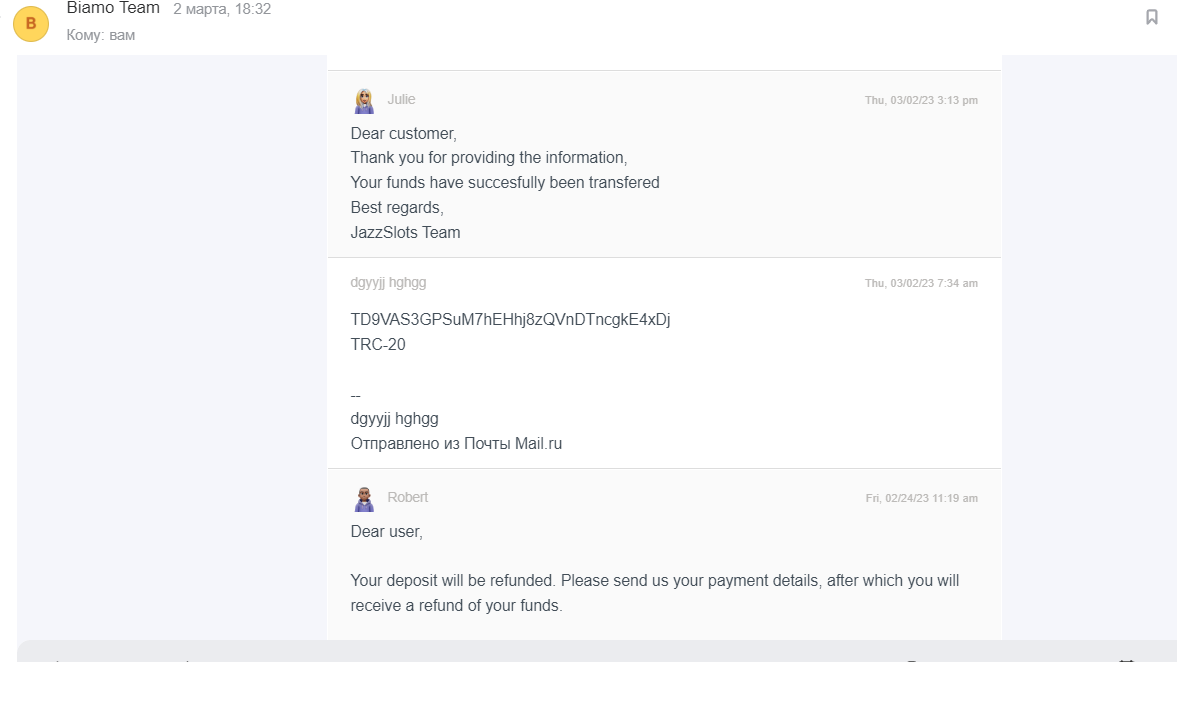The width and height of the screenshot is (1177, 712).
Task: Expand recipients via 'Кому: вам'
Action: coord(100,35)
